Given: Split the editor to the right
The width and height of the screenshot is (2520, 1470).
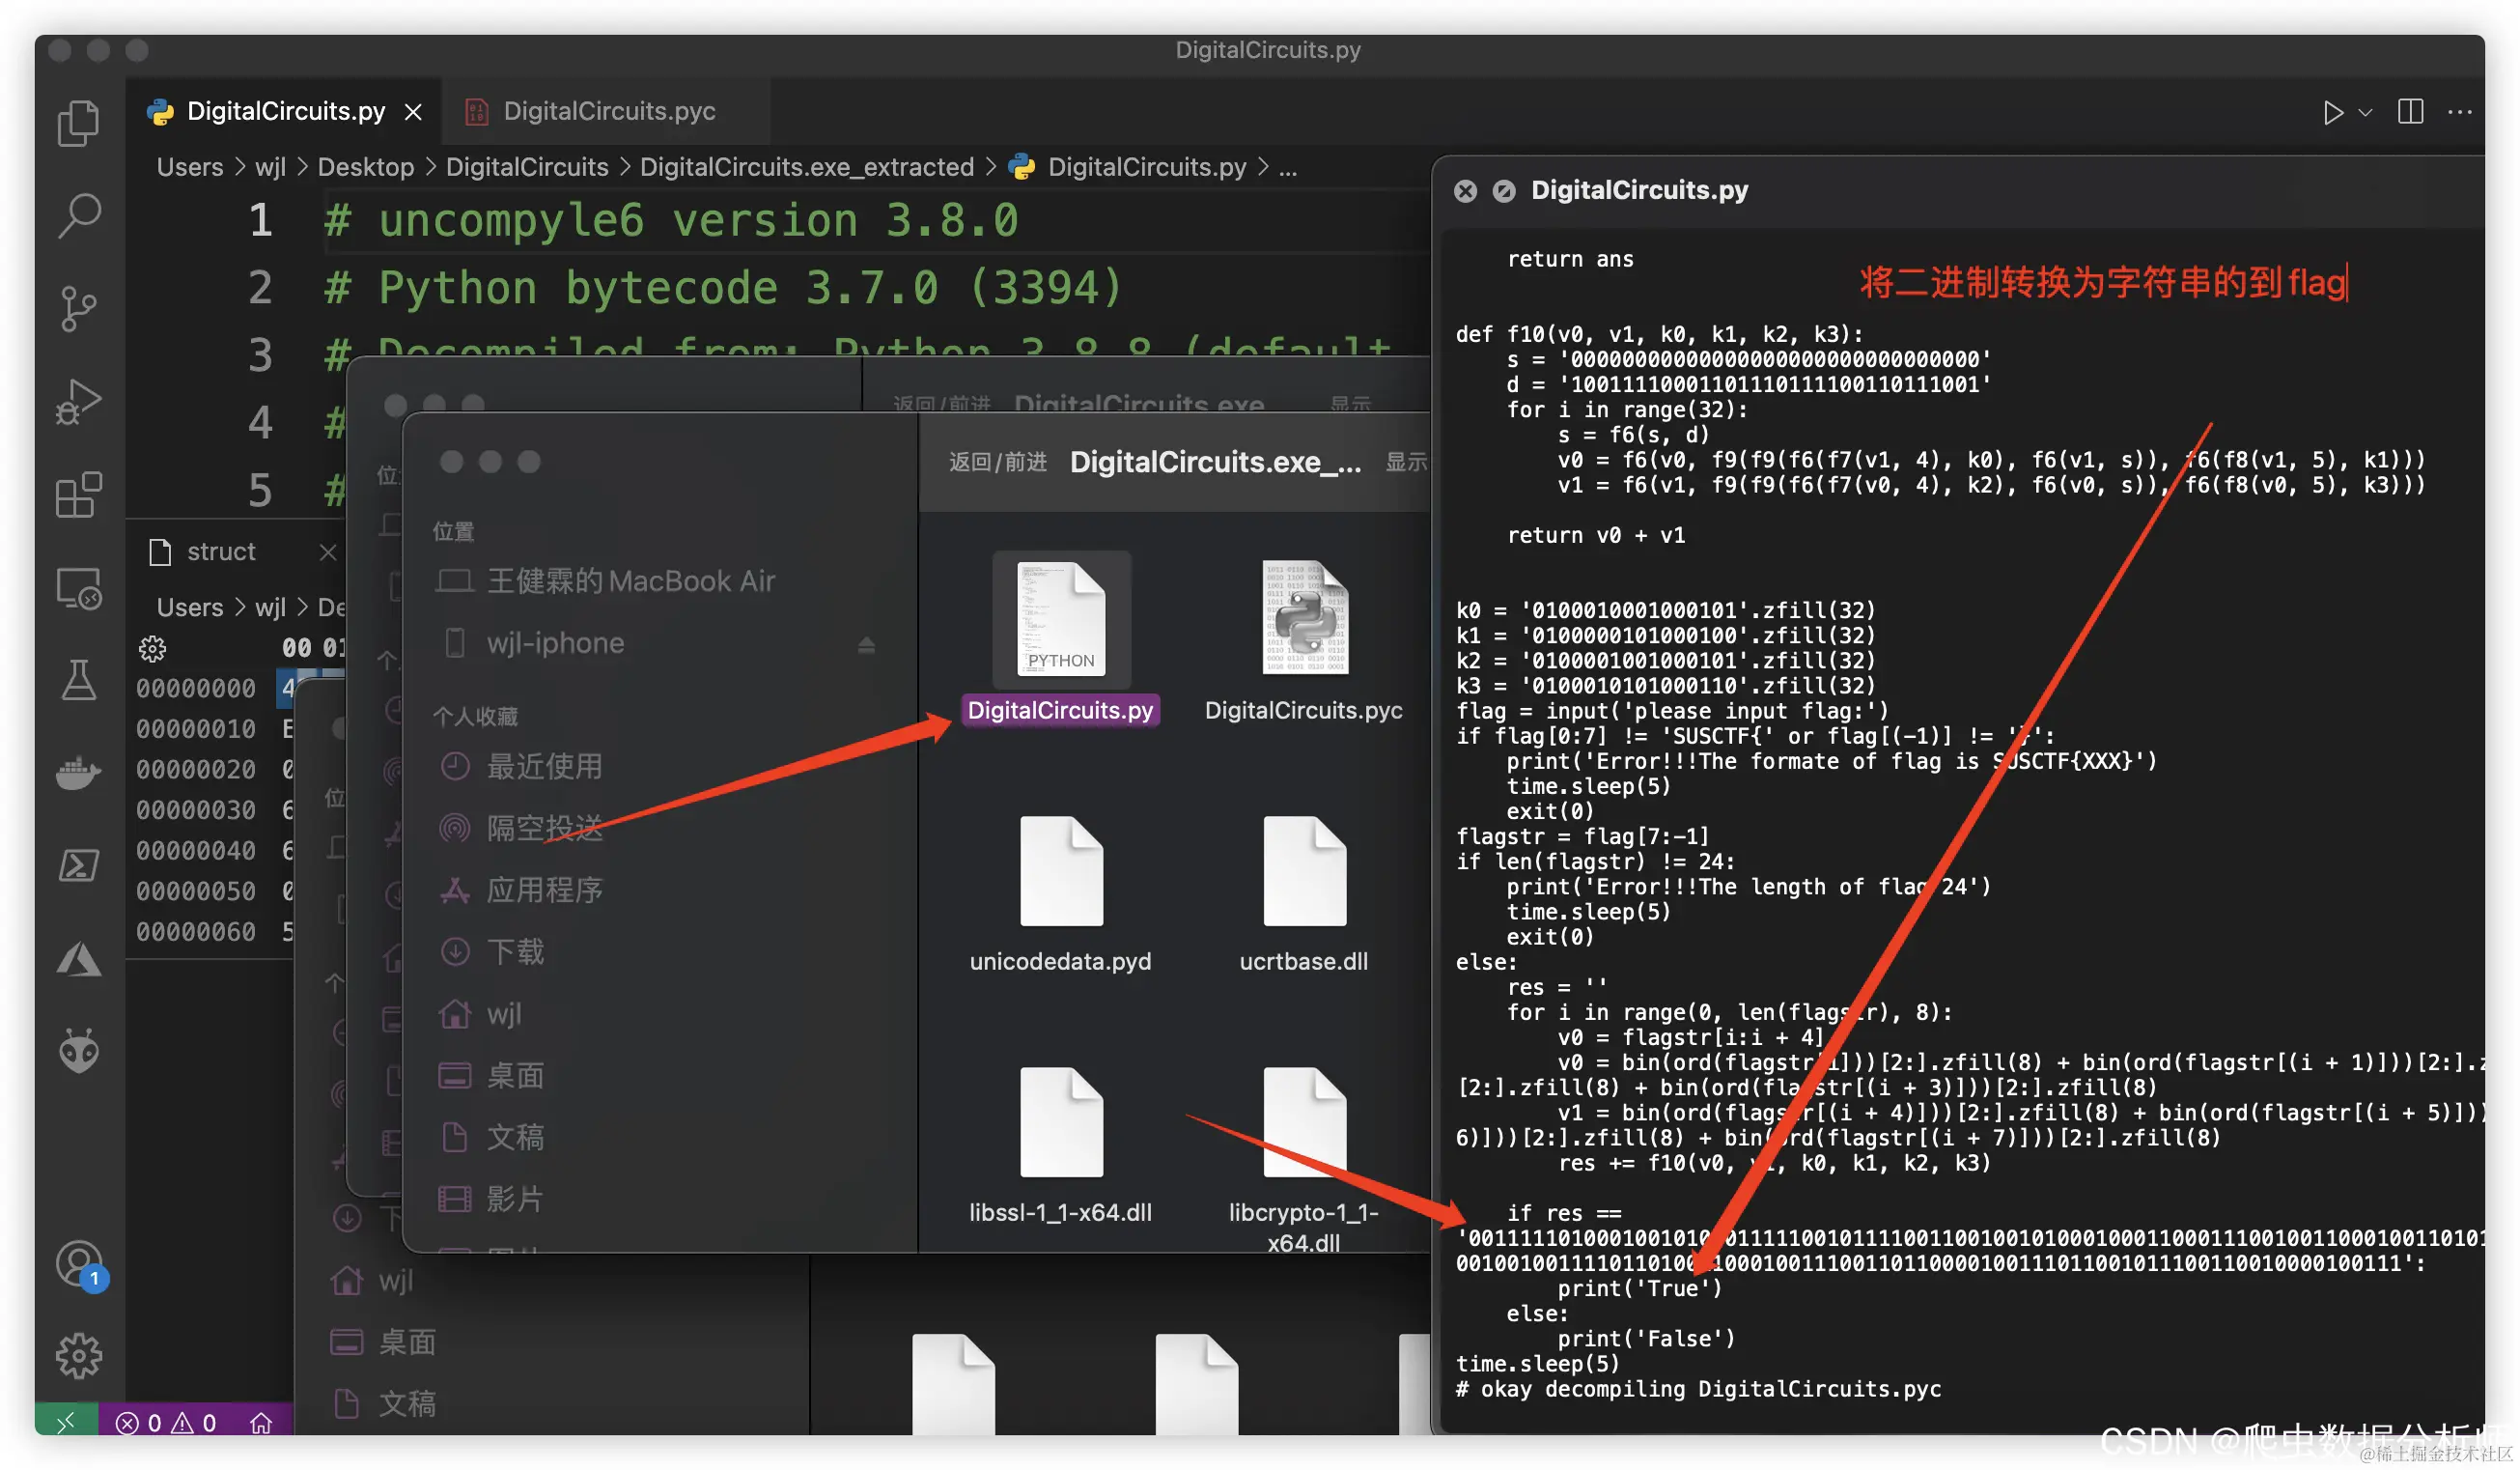Looking at the screenshot, I should pos(2411,112).
